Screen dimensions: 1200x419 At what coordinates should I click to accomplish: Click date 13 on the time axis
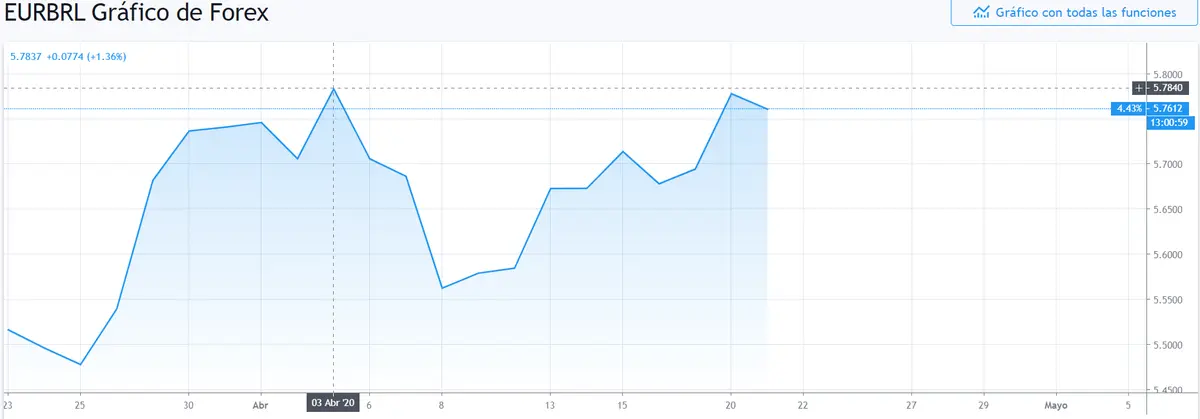pos(550,407)
